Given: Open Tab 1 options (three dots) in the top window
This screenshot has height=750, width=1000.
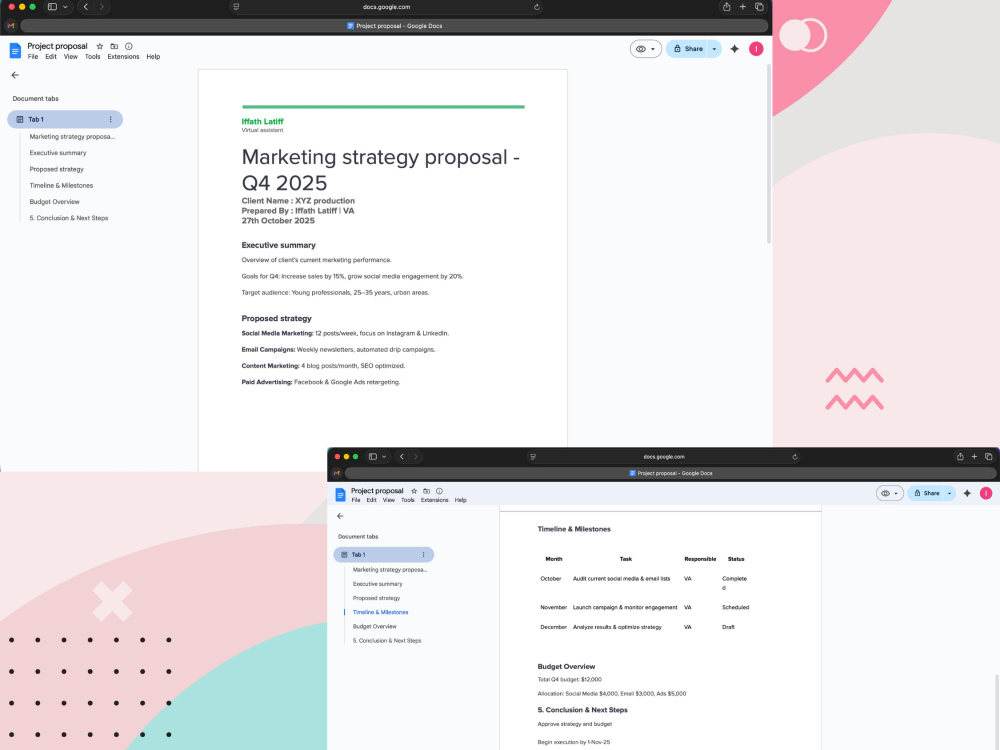Looking at the screenshot, I should pos(110,119).
